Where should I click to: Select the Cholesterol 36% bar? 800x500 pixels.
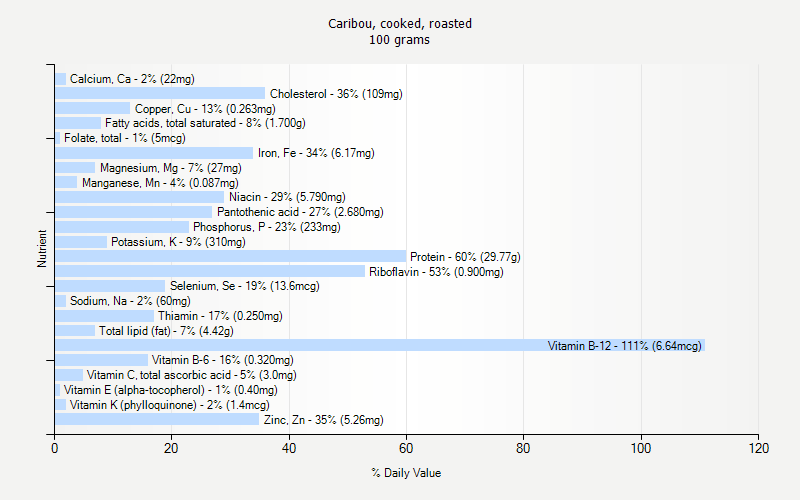click(x=160, y=94)
